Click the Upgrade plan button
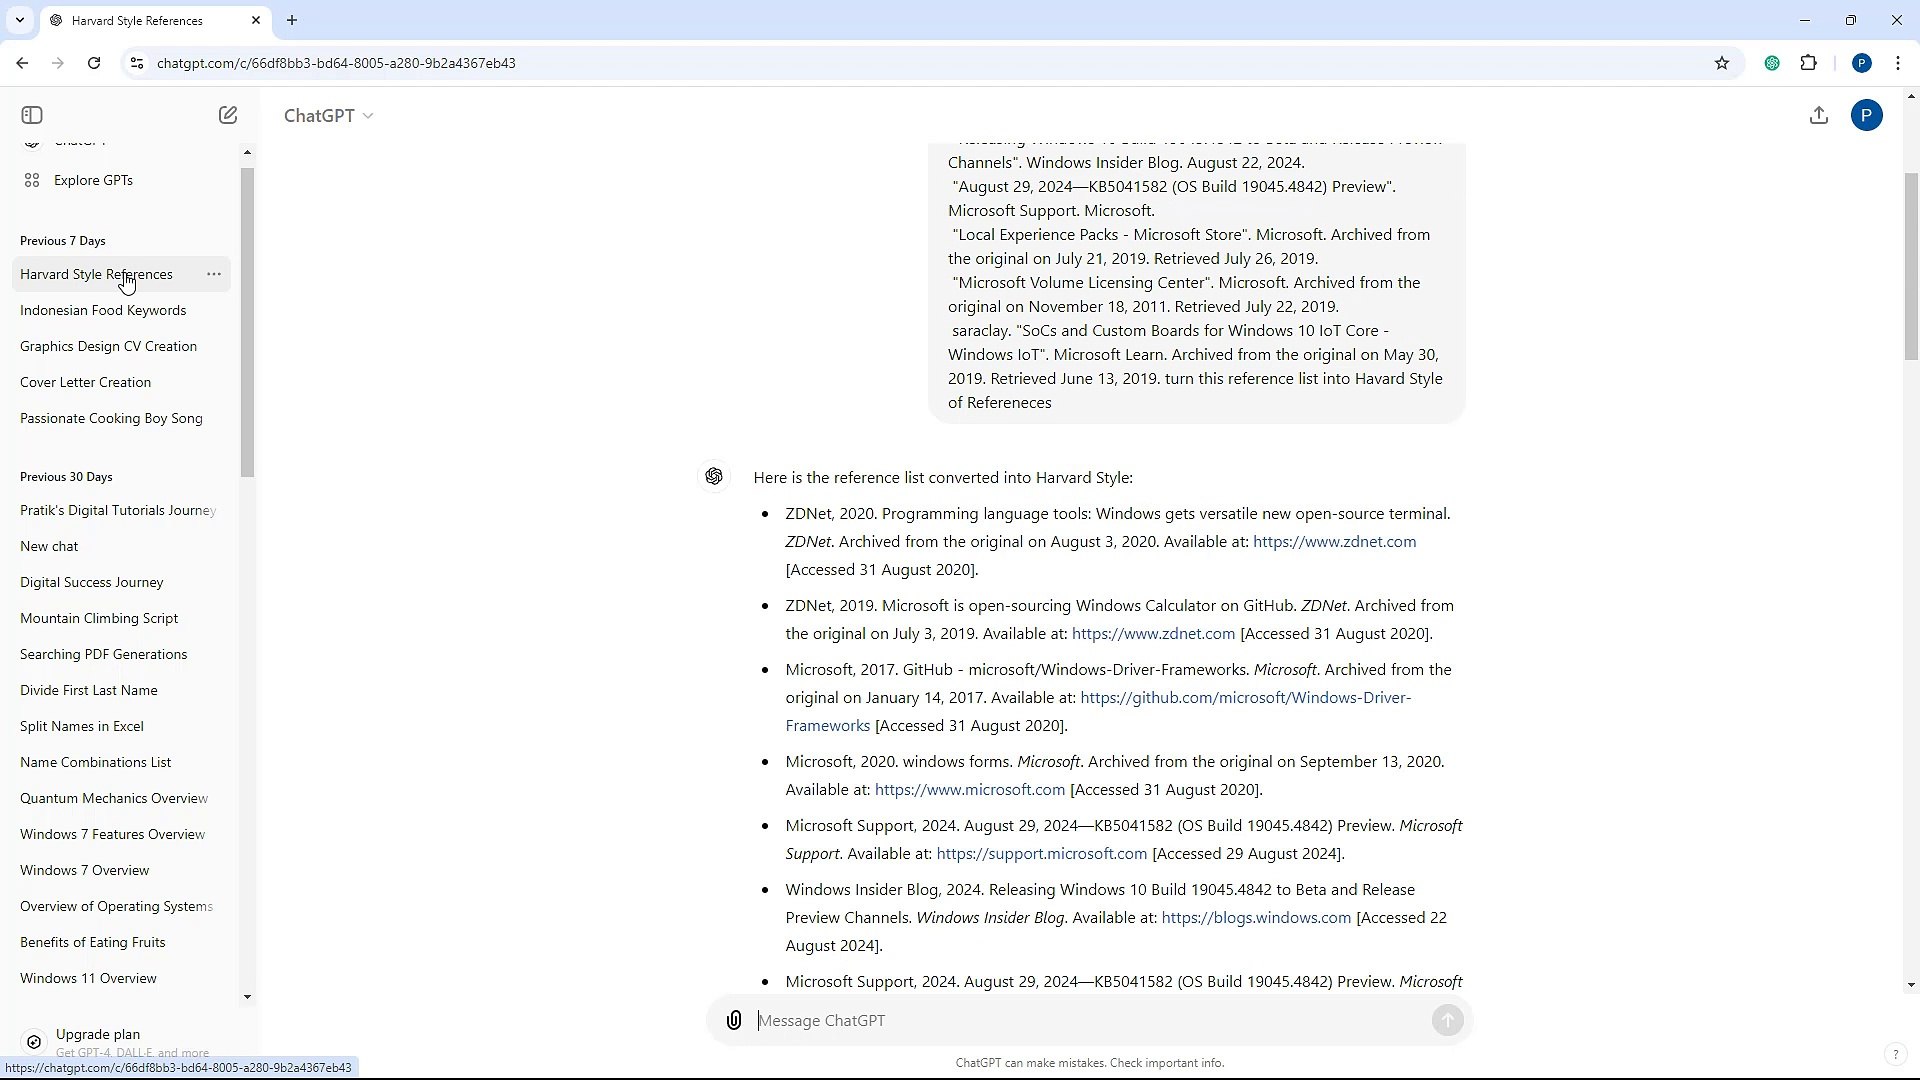 point(98,1034)
